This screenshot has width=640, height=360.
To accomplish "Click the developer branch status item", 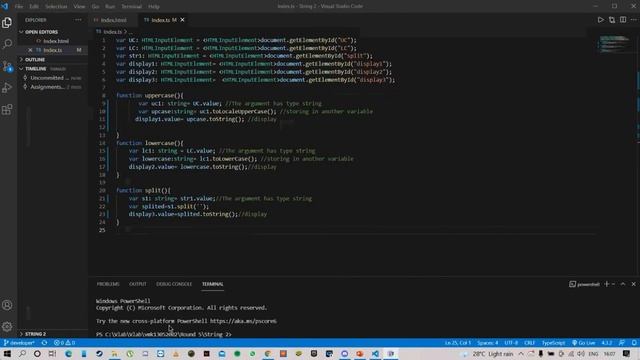I will pos(19,343).
